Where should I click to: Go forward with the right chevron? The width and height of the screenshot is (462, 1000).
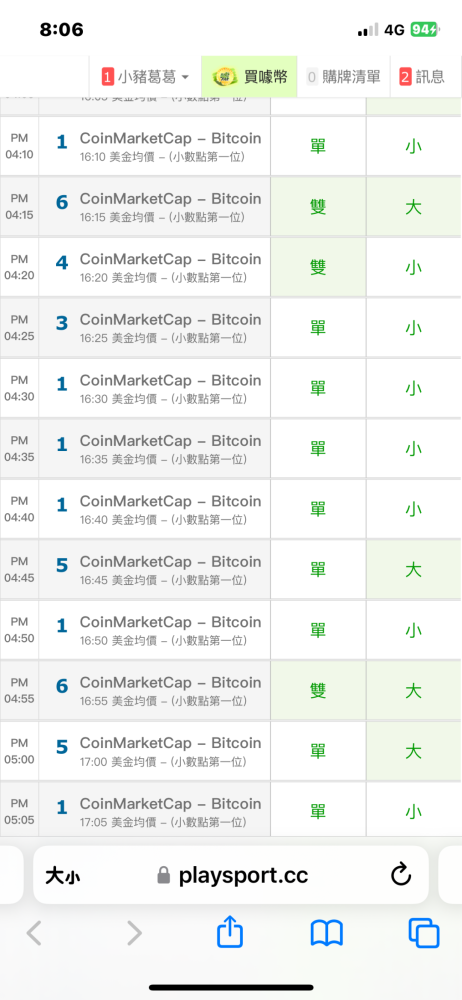pos(134,934)
